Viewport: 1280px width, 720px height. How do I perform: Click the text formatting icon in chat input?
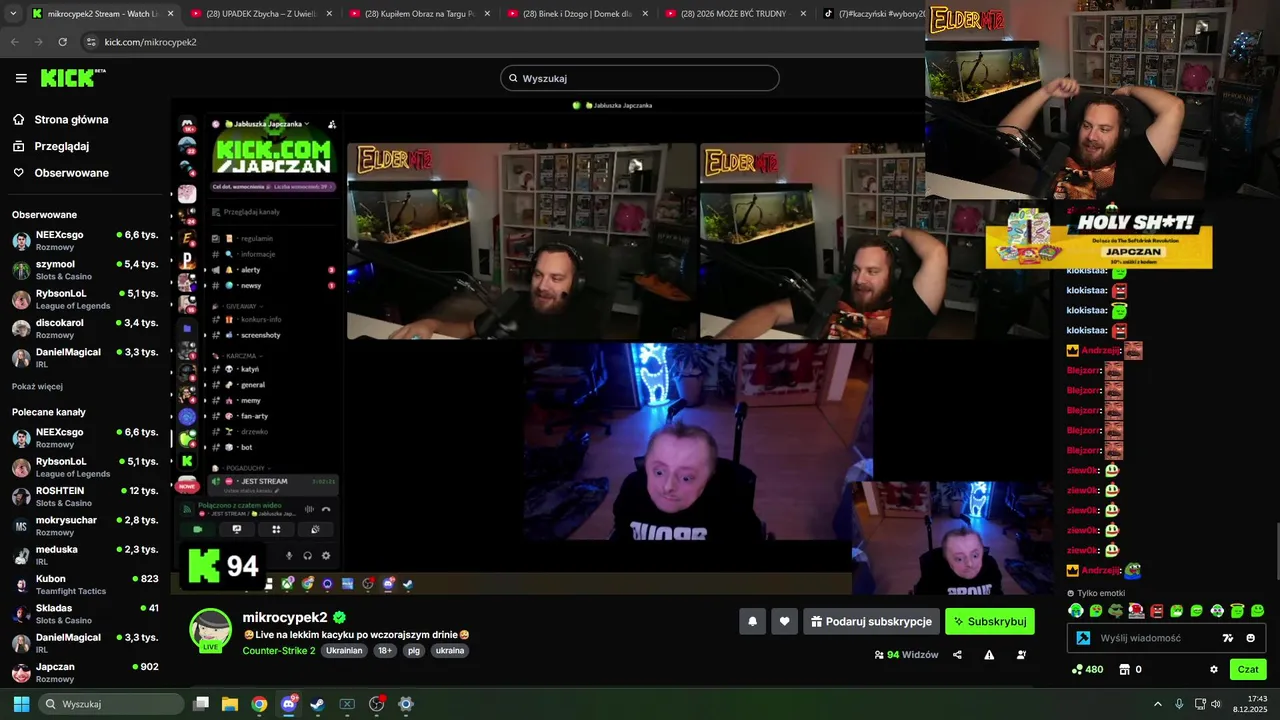[x=1228, y=638]
